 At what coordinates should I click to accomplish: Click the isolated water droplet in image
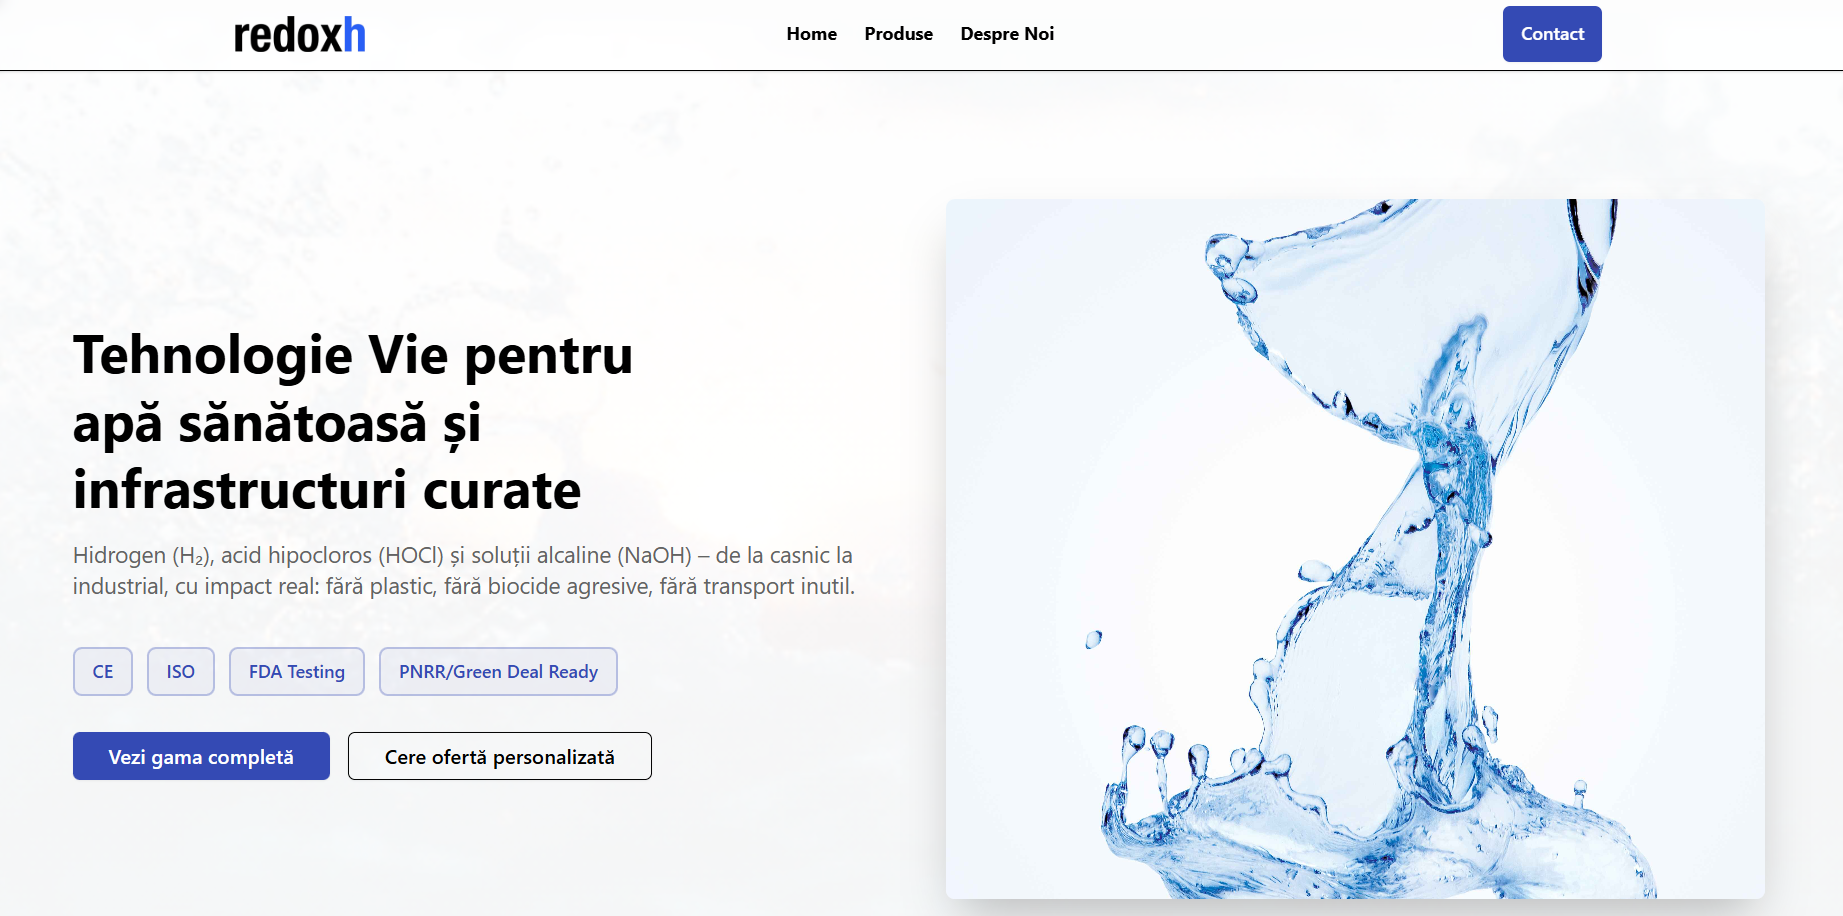click(1093, 639)
